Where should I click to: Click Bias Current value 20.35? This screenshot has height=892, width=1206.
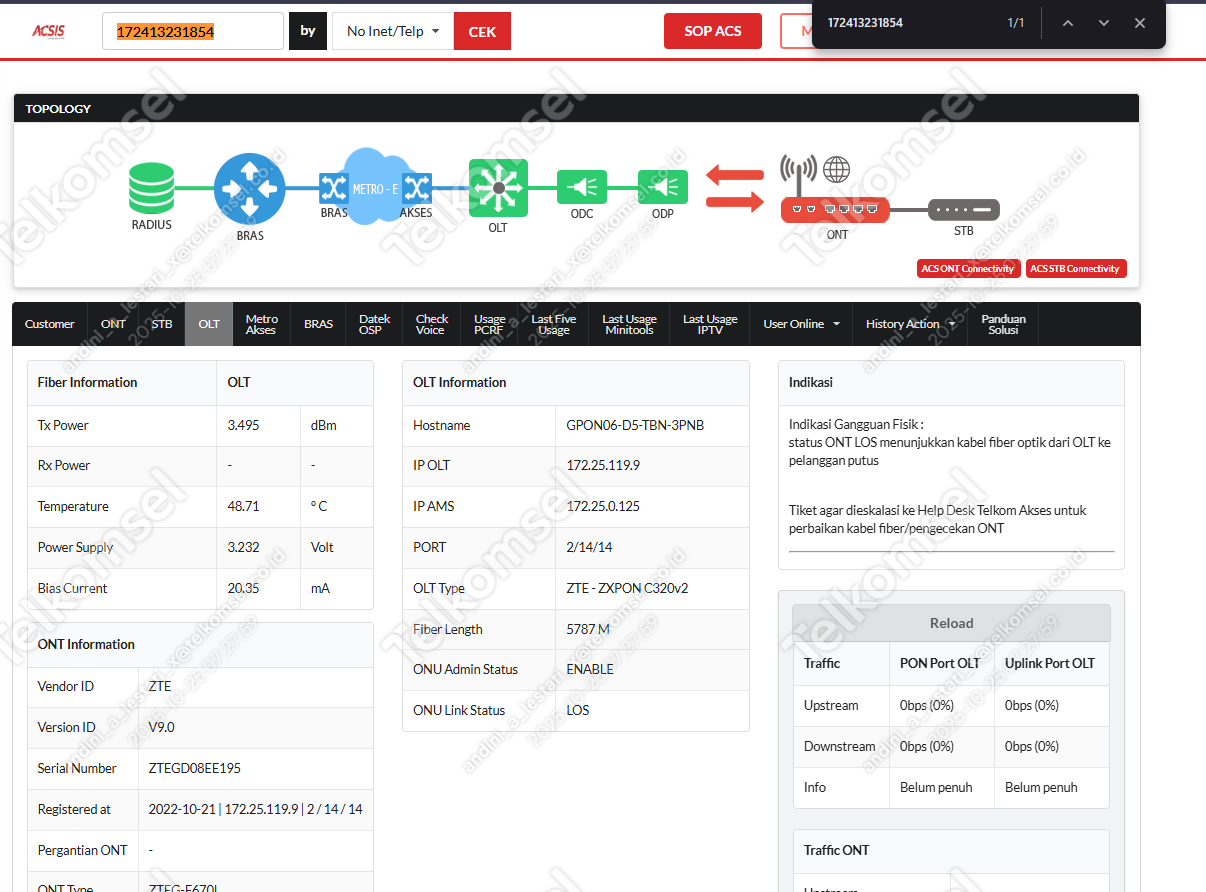tap(243, 588)
